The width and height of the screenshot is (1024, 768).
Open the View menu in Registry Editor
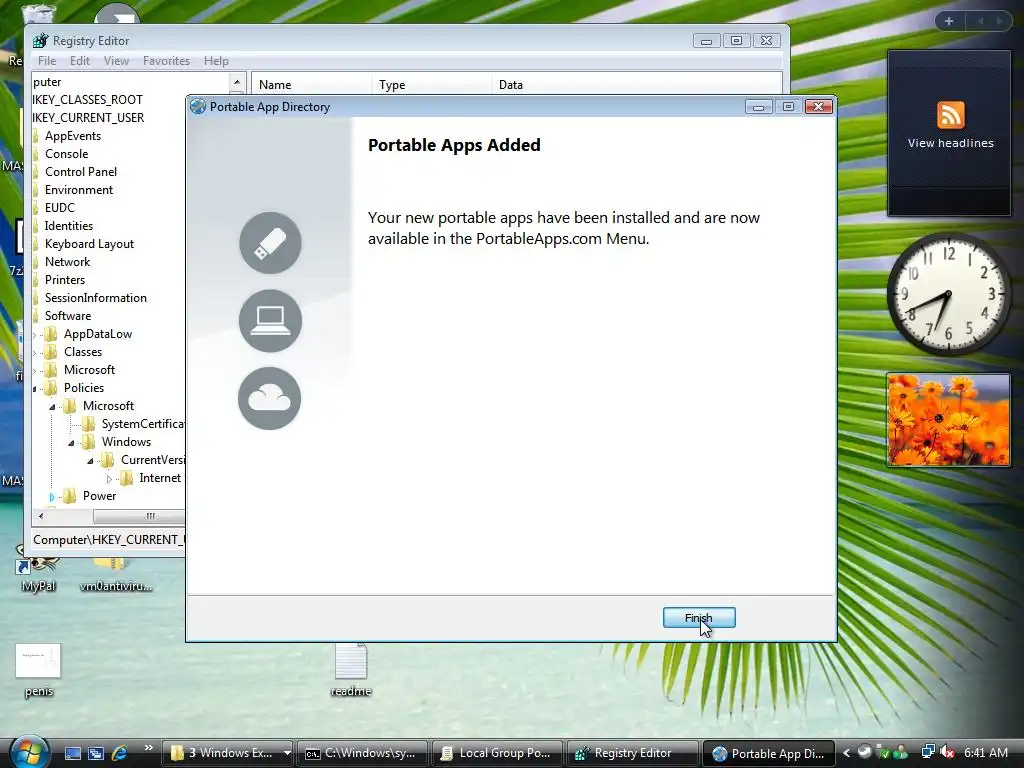tap(116, 61)
